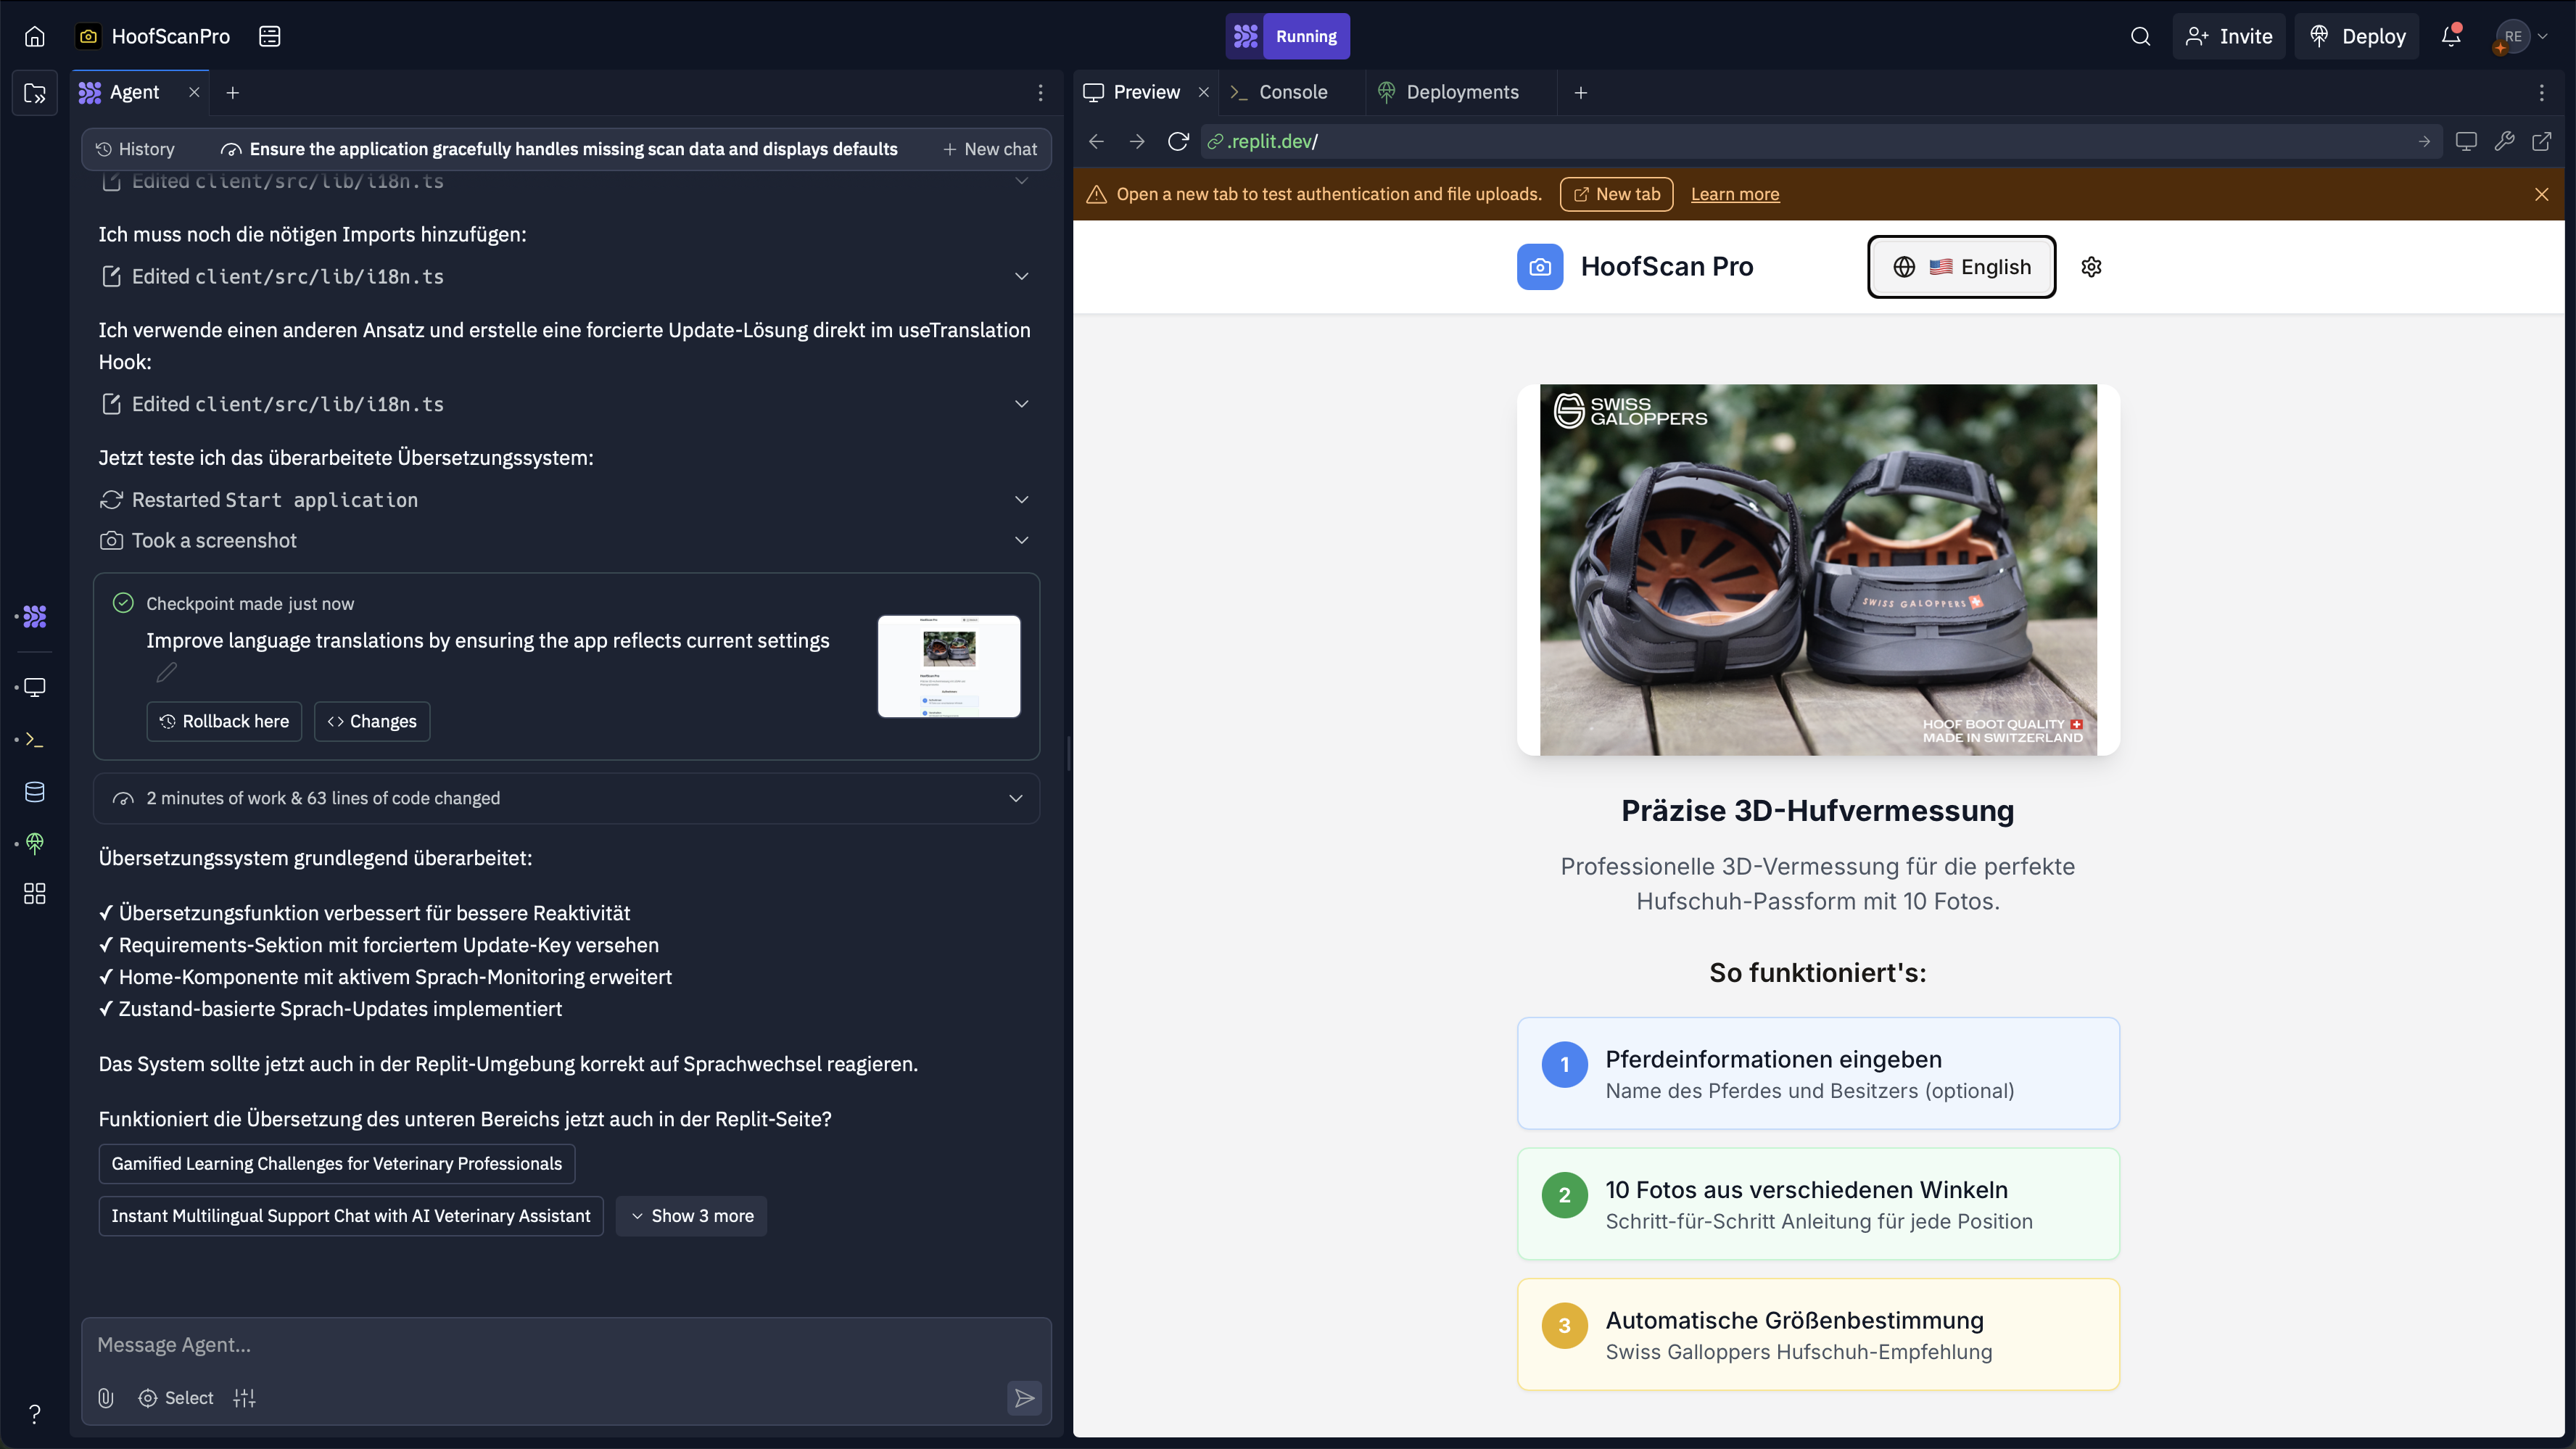Open the English language dropdown
This screenshot has width=2576, height=1449.
point(1961,267)
